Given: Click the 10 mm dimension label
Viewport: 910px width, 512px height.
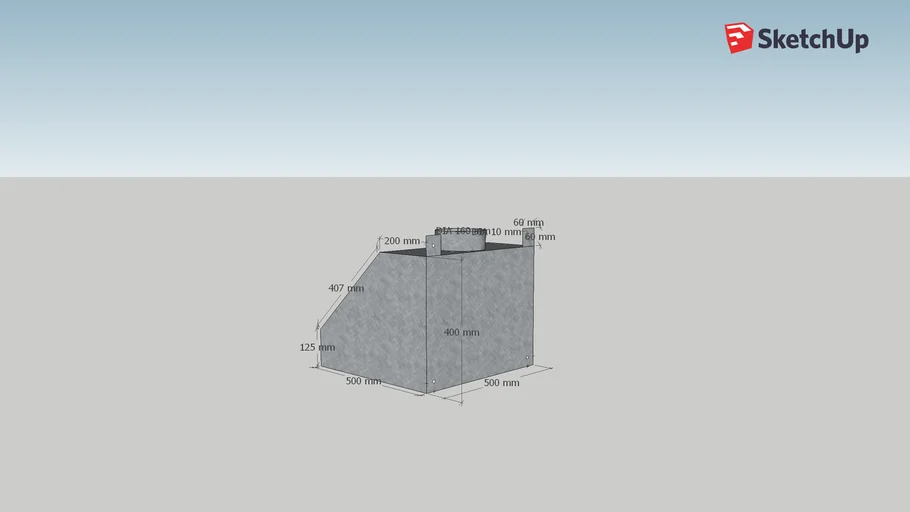Looking at the screenshot, I should pyautogui.click(x=505, y=232).
